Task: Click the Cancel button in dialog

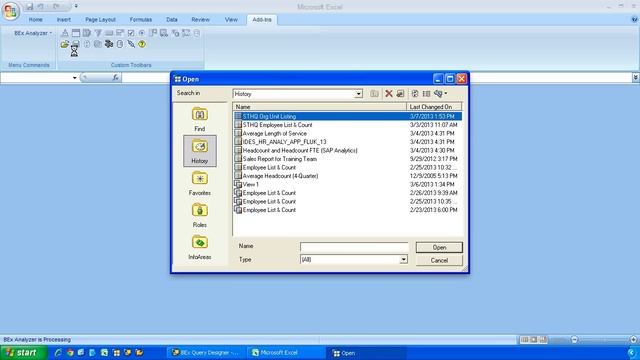Action: (439, 260)
